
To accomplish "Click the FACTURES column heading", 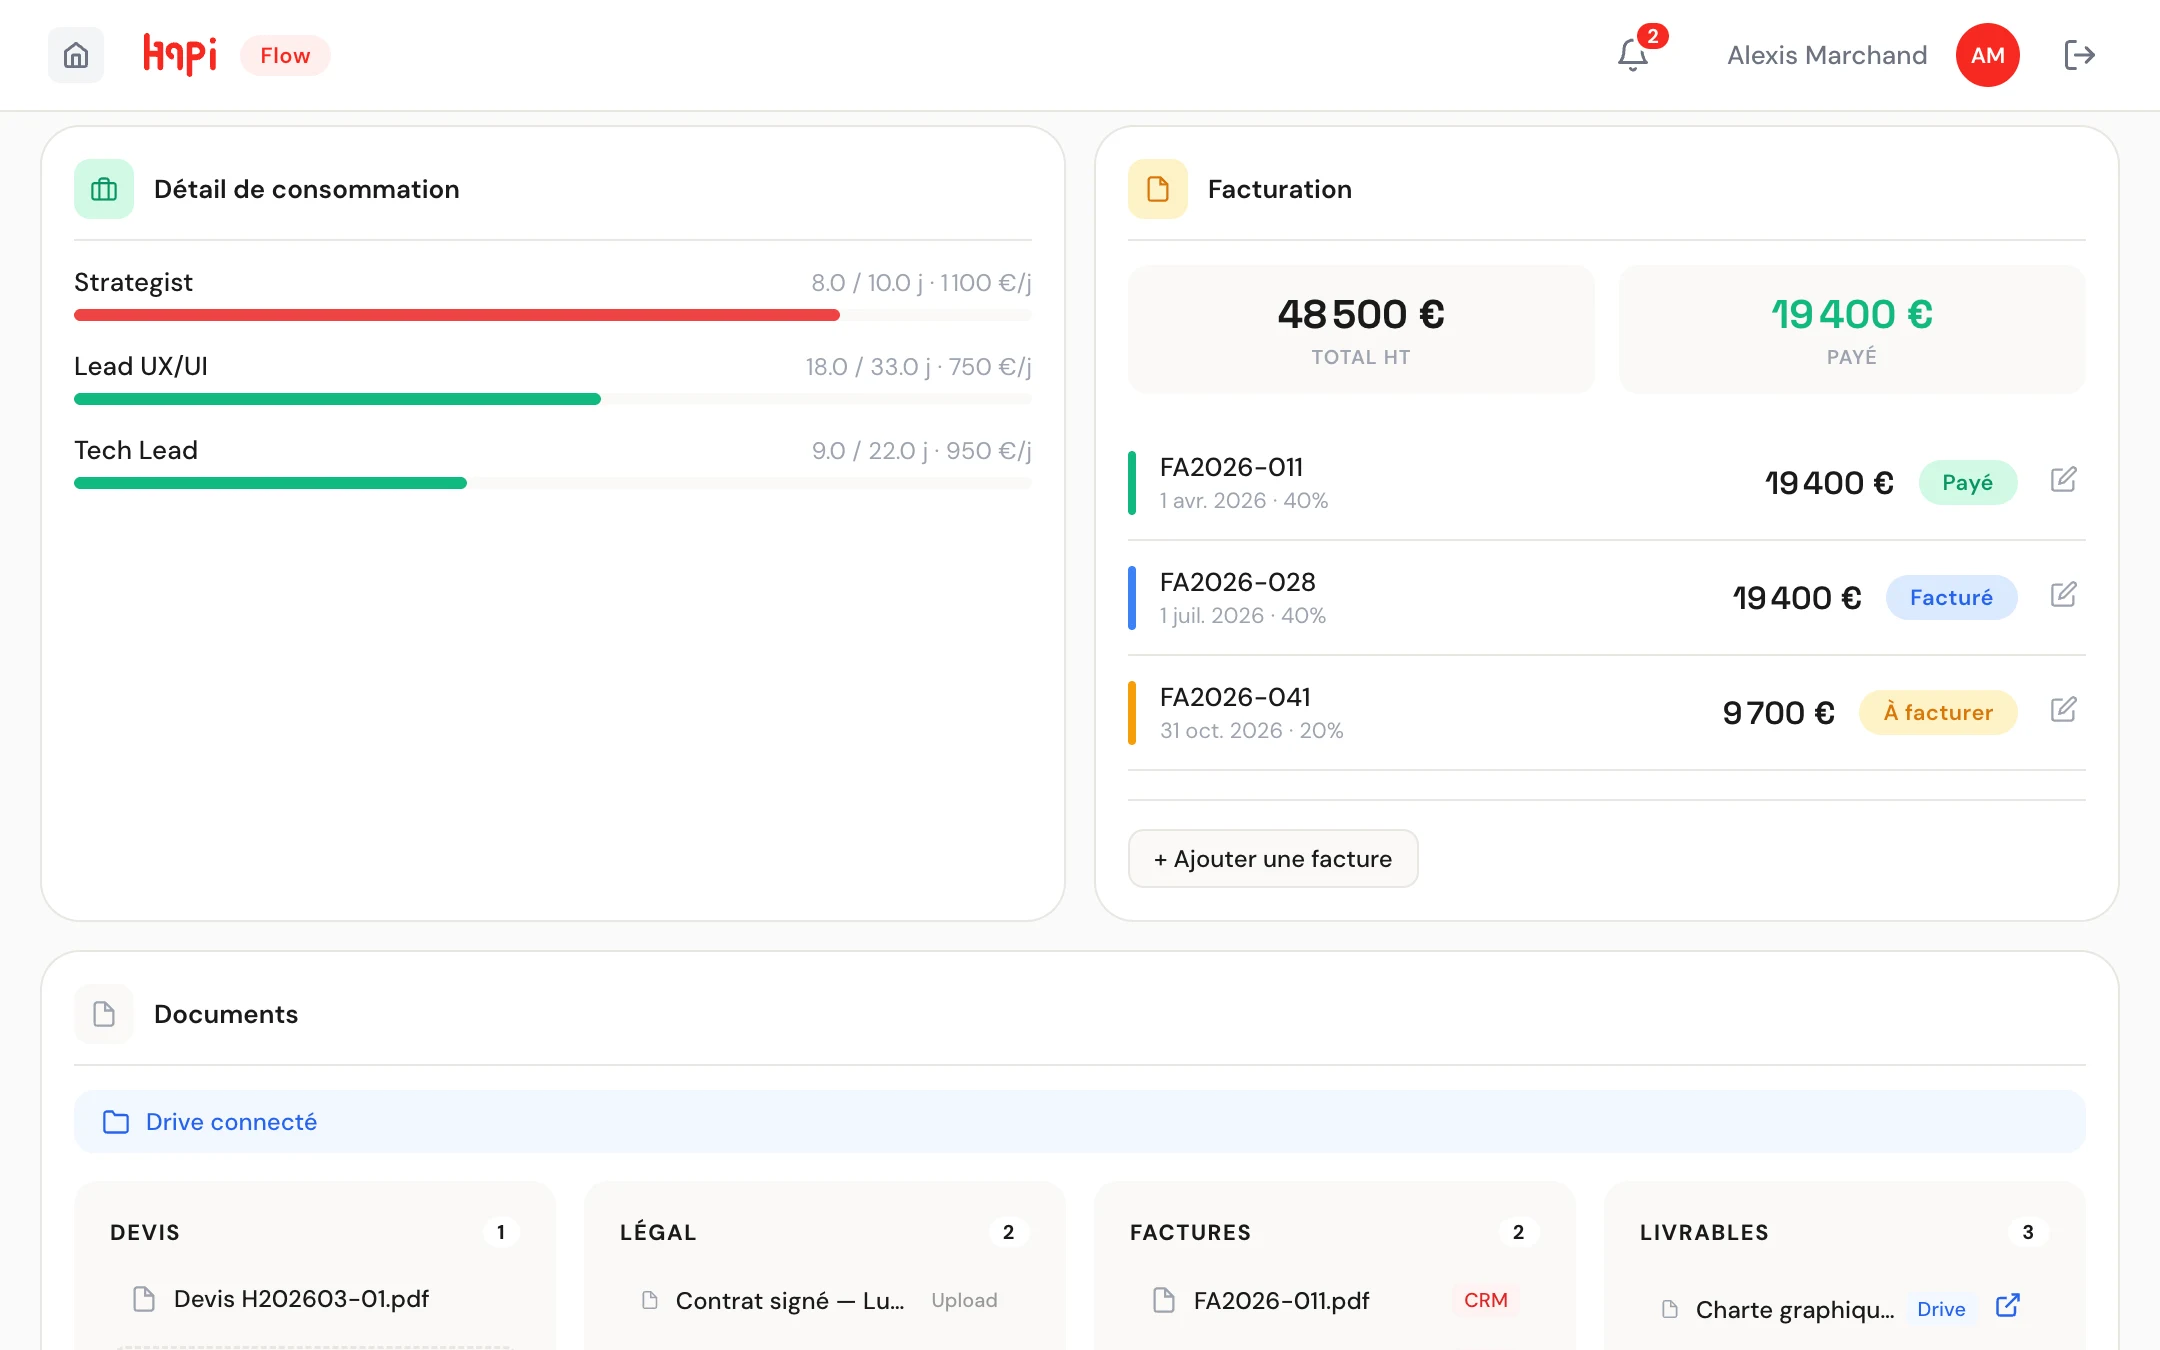I will pyautogui.click(x=1190, y=1232).
